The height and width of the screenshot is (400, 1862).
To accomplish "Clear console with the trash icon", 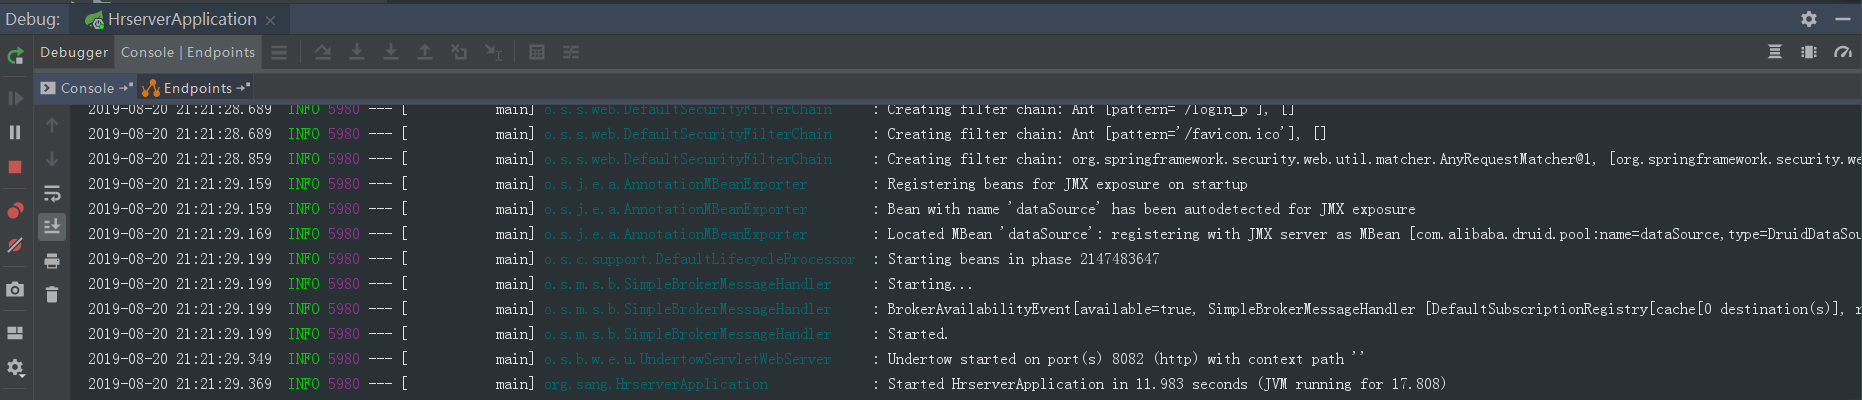I will point(52,294).
